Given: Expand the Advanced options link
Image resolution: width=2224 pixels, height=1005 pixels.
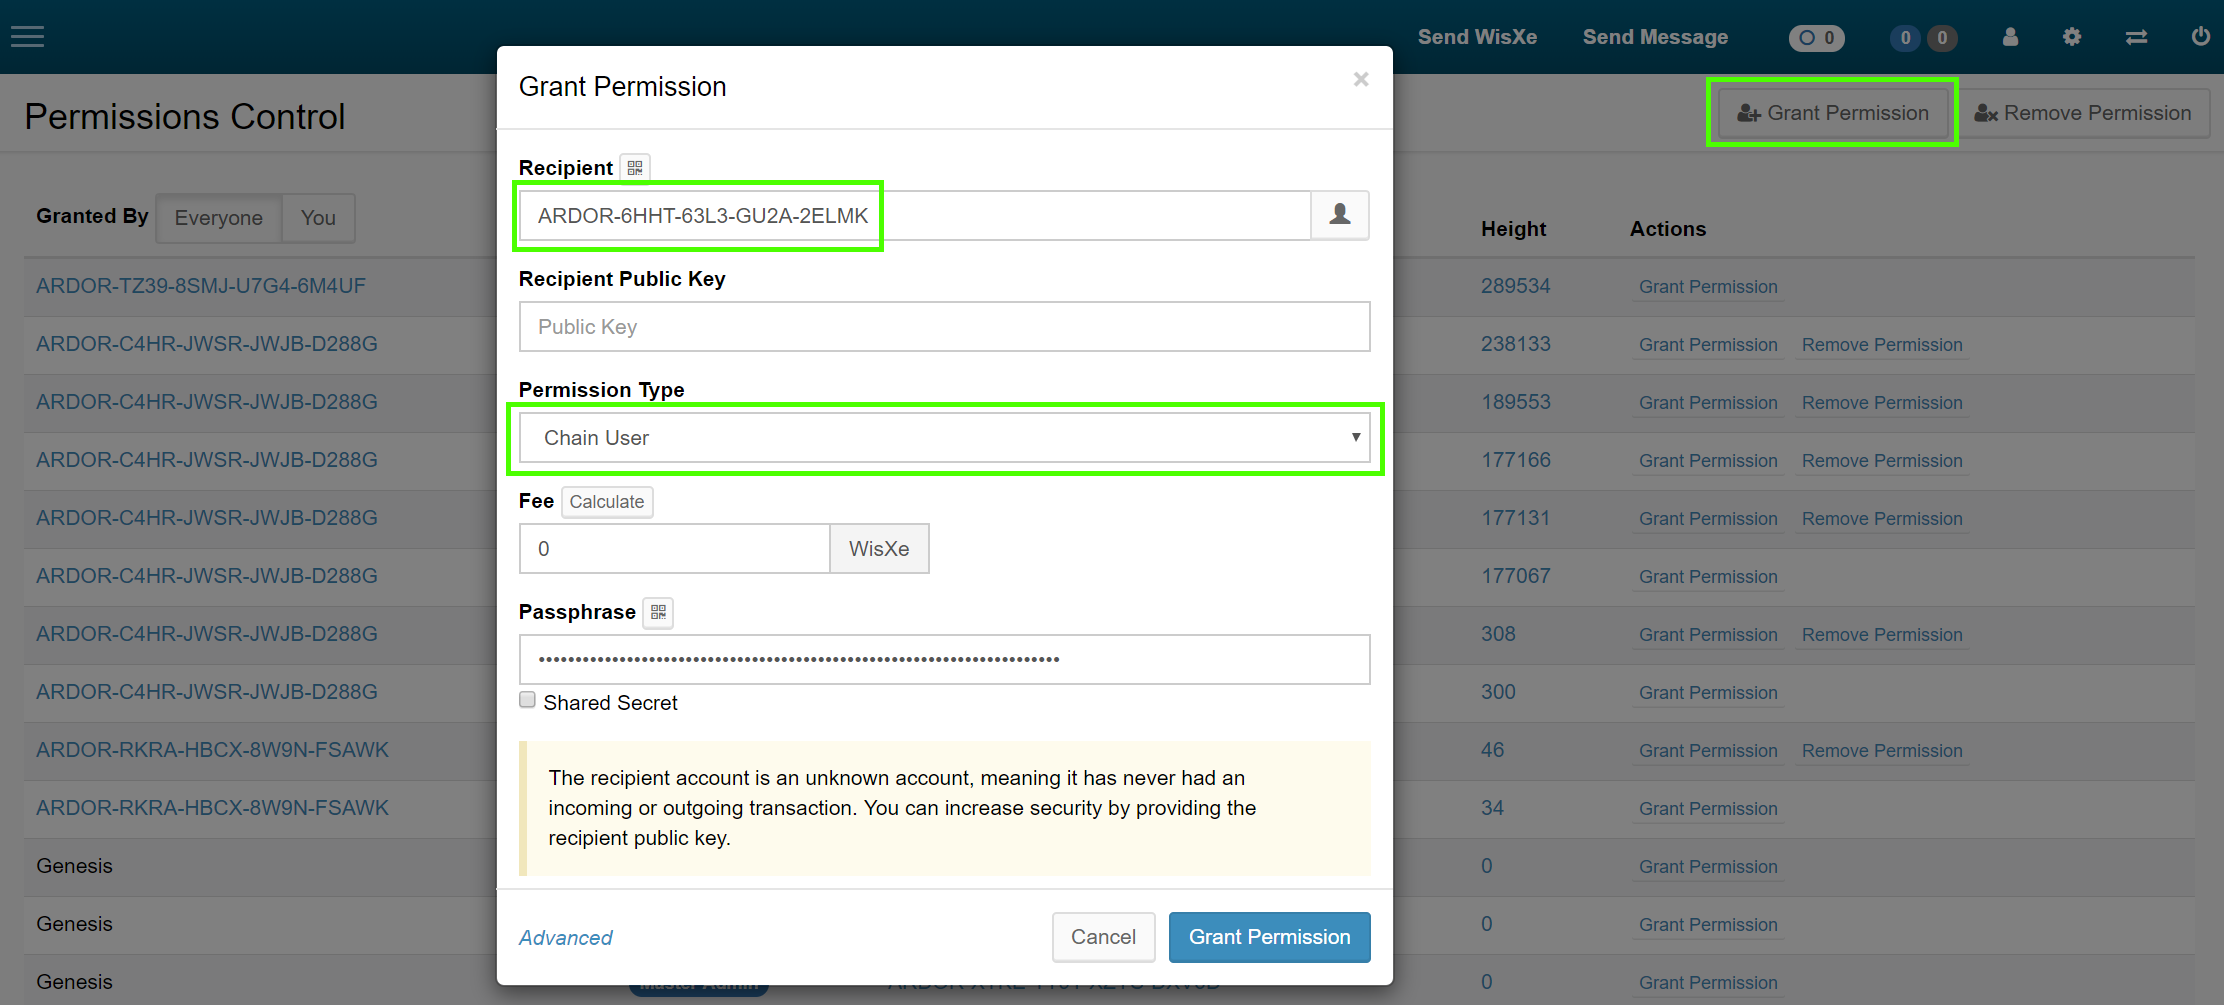Looking at the screenshot, I should pos(565,938).
